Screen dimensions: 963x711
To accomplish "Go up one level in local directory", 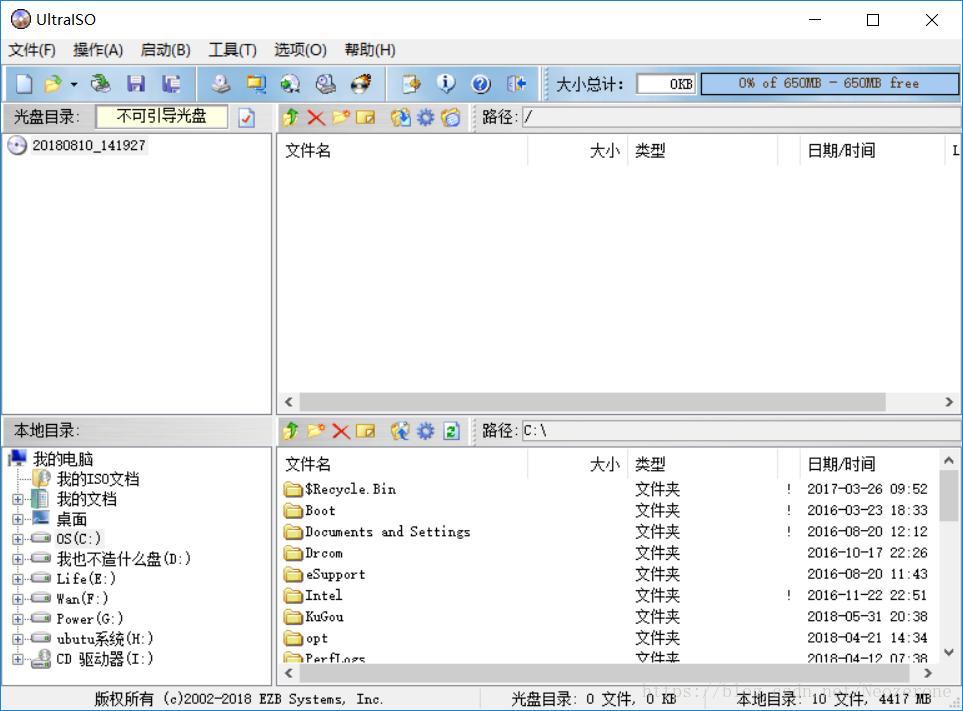I will (291, 430).
